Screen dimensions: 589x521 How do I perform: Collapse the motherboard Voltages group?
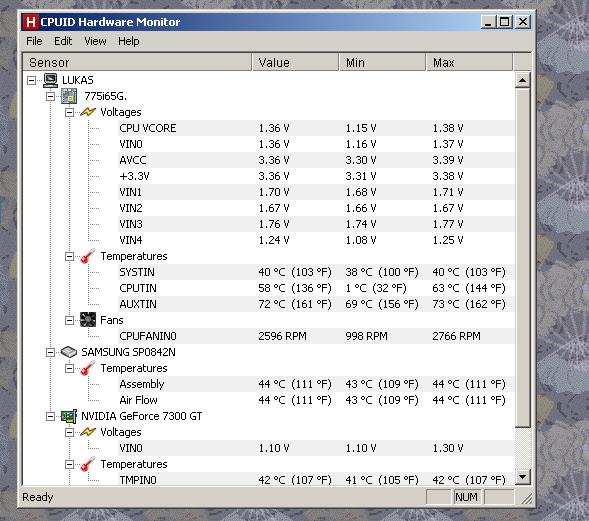[69, 112]
